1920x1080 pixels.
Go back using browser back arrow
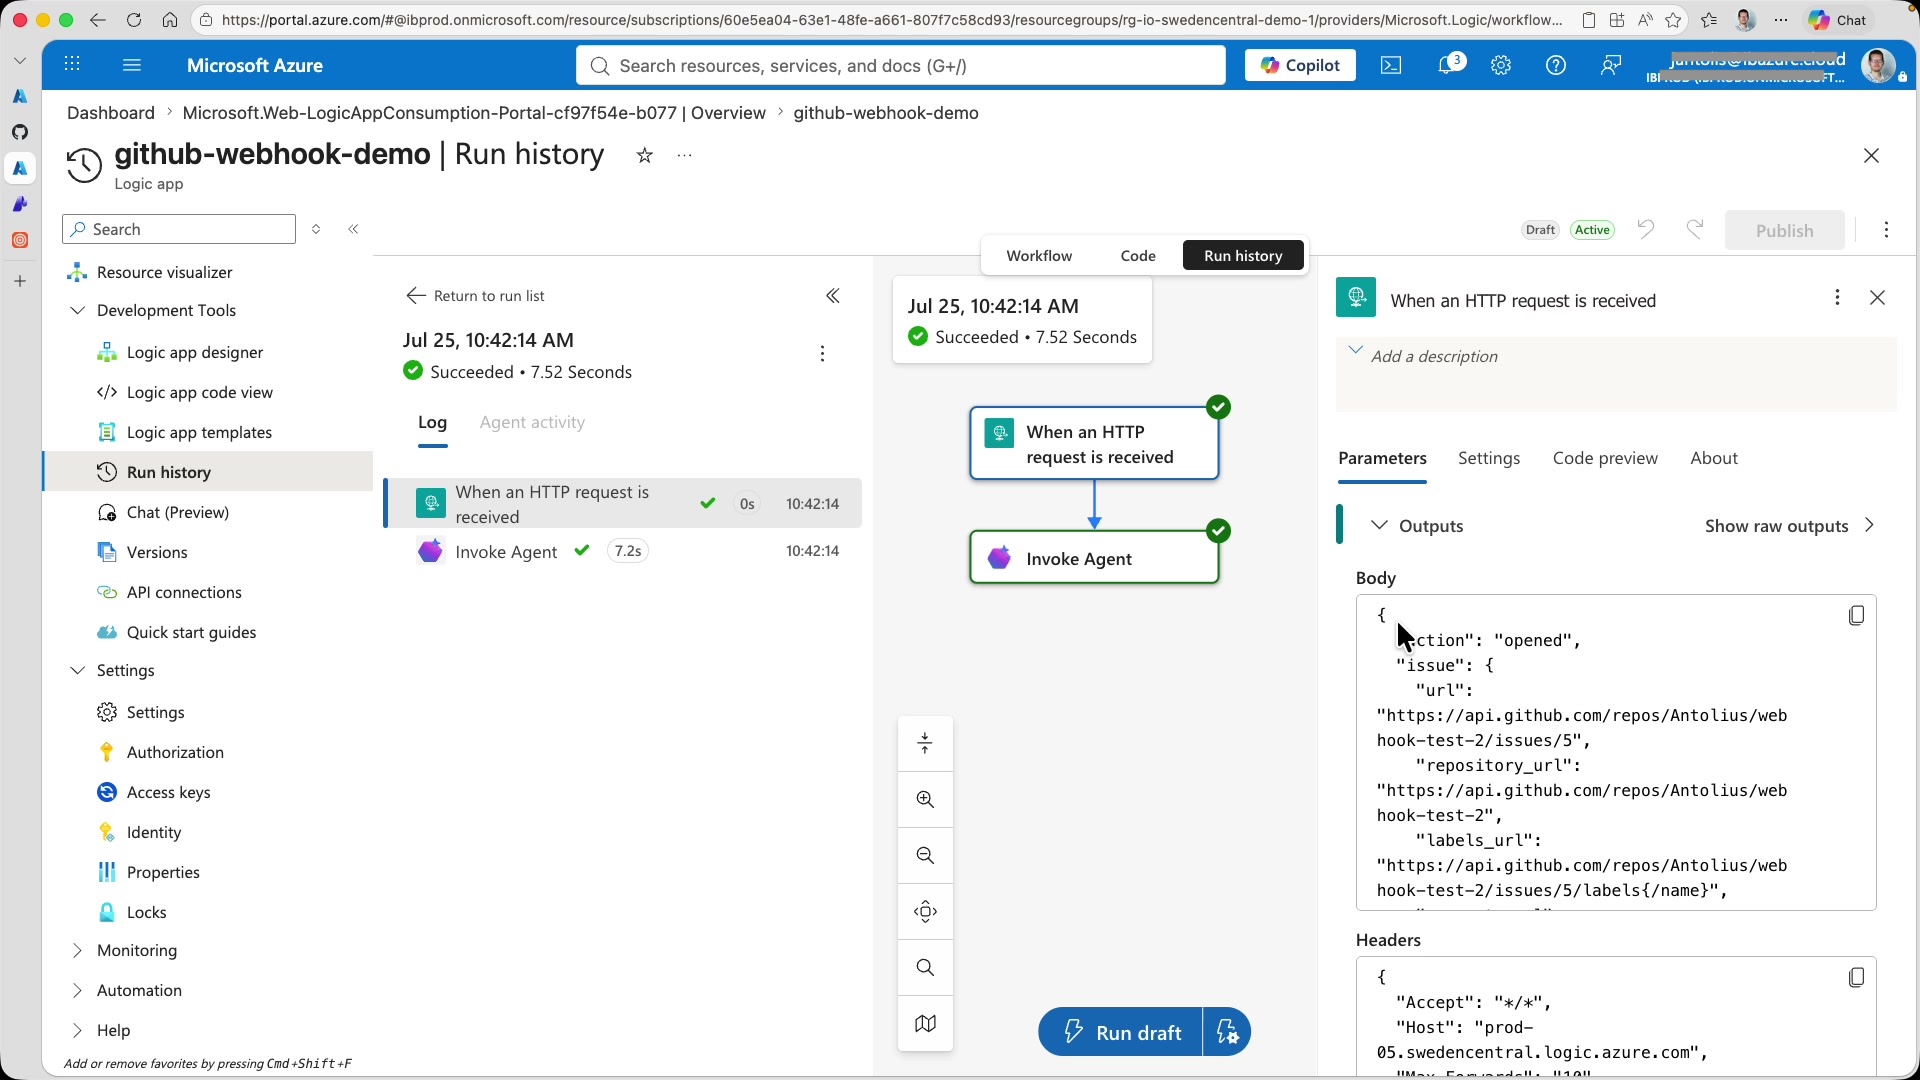[x=98, y=20]
